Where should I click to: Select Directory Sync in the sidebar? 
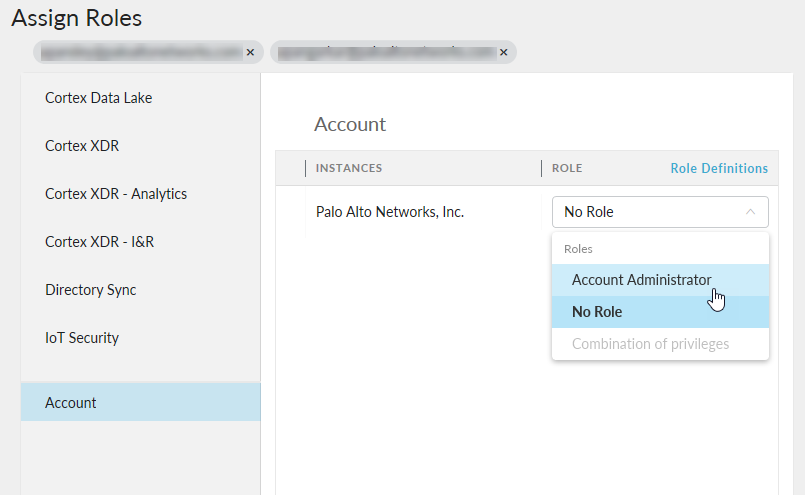pos(90,290)
